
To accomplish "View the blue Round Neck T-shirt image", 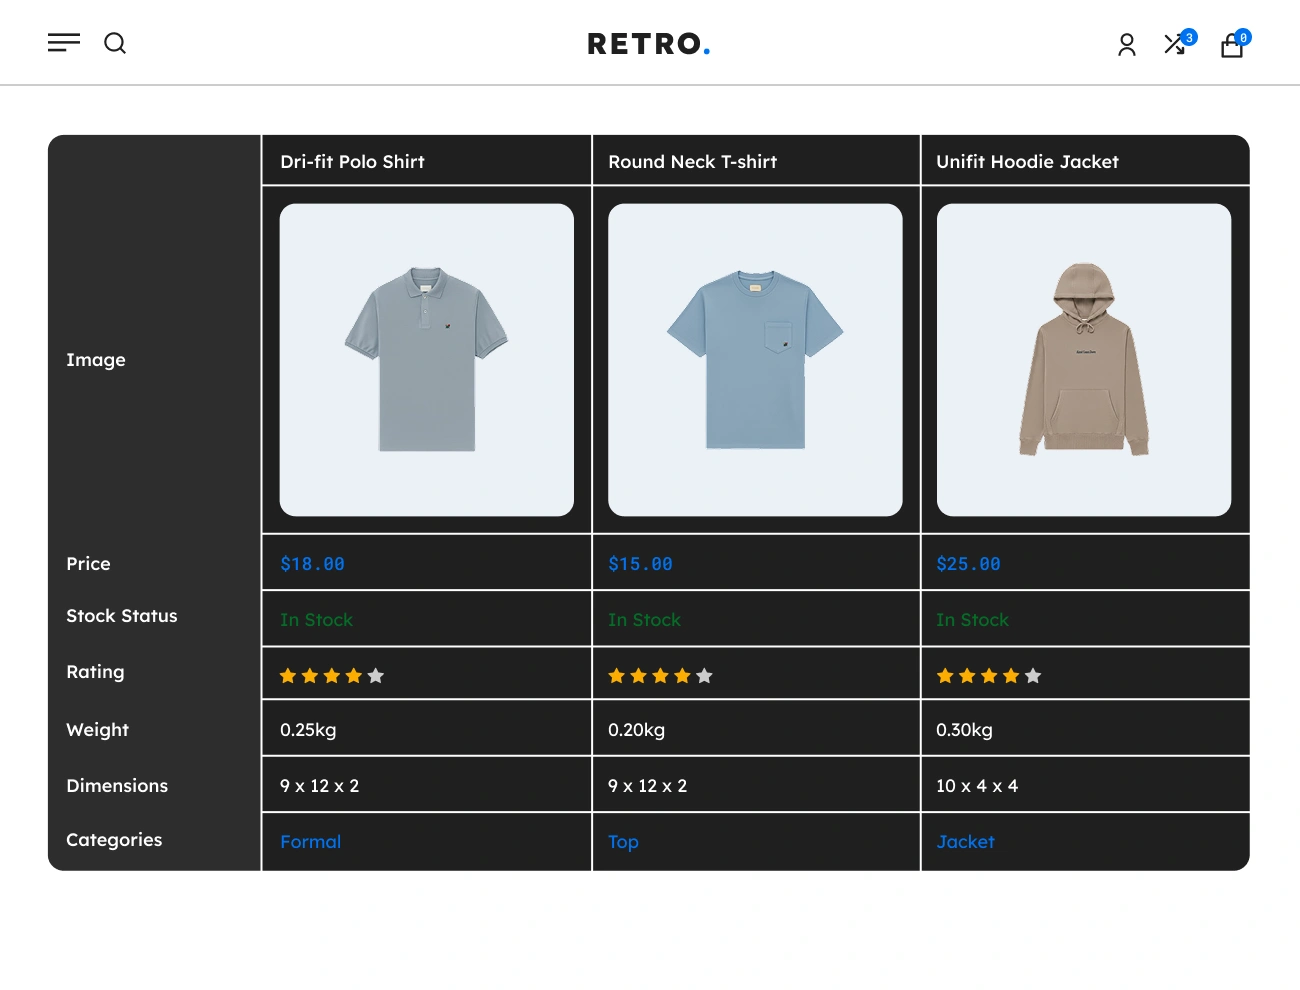I will tap(755, 360).
